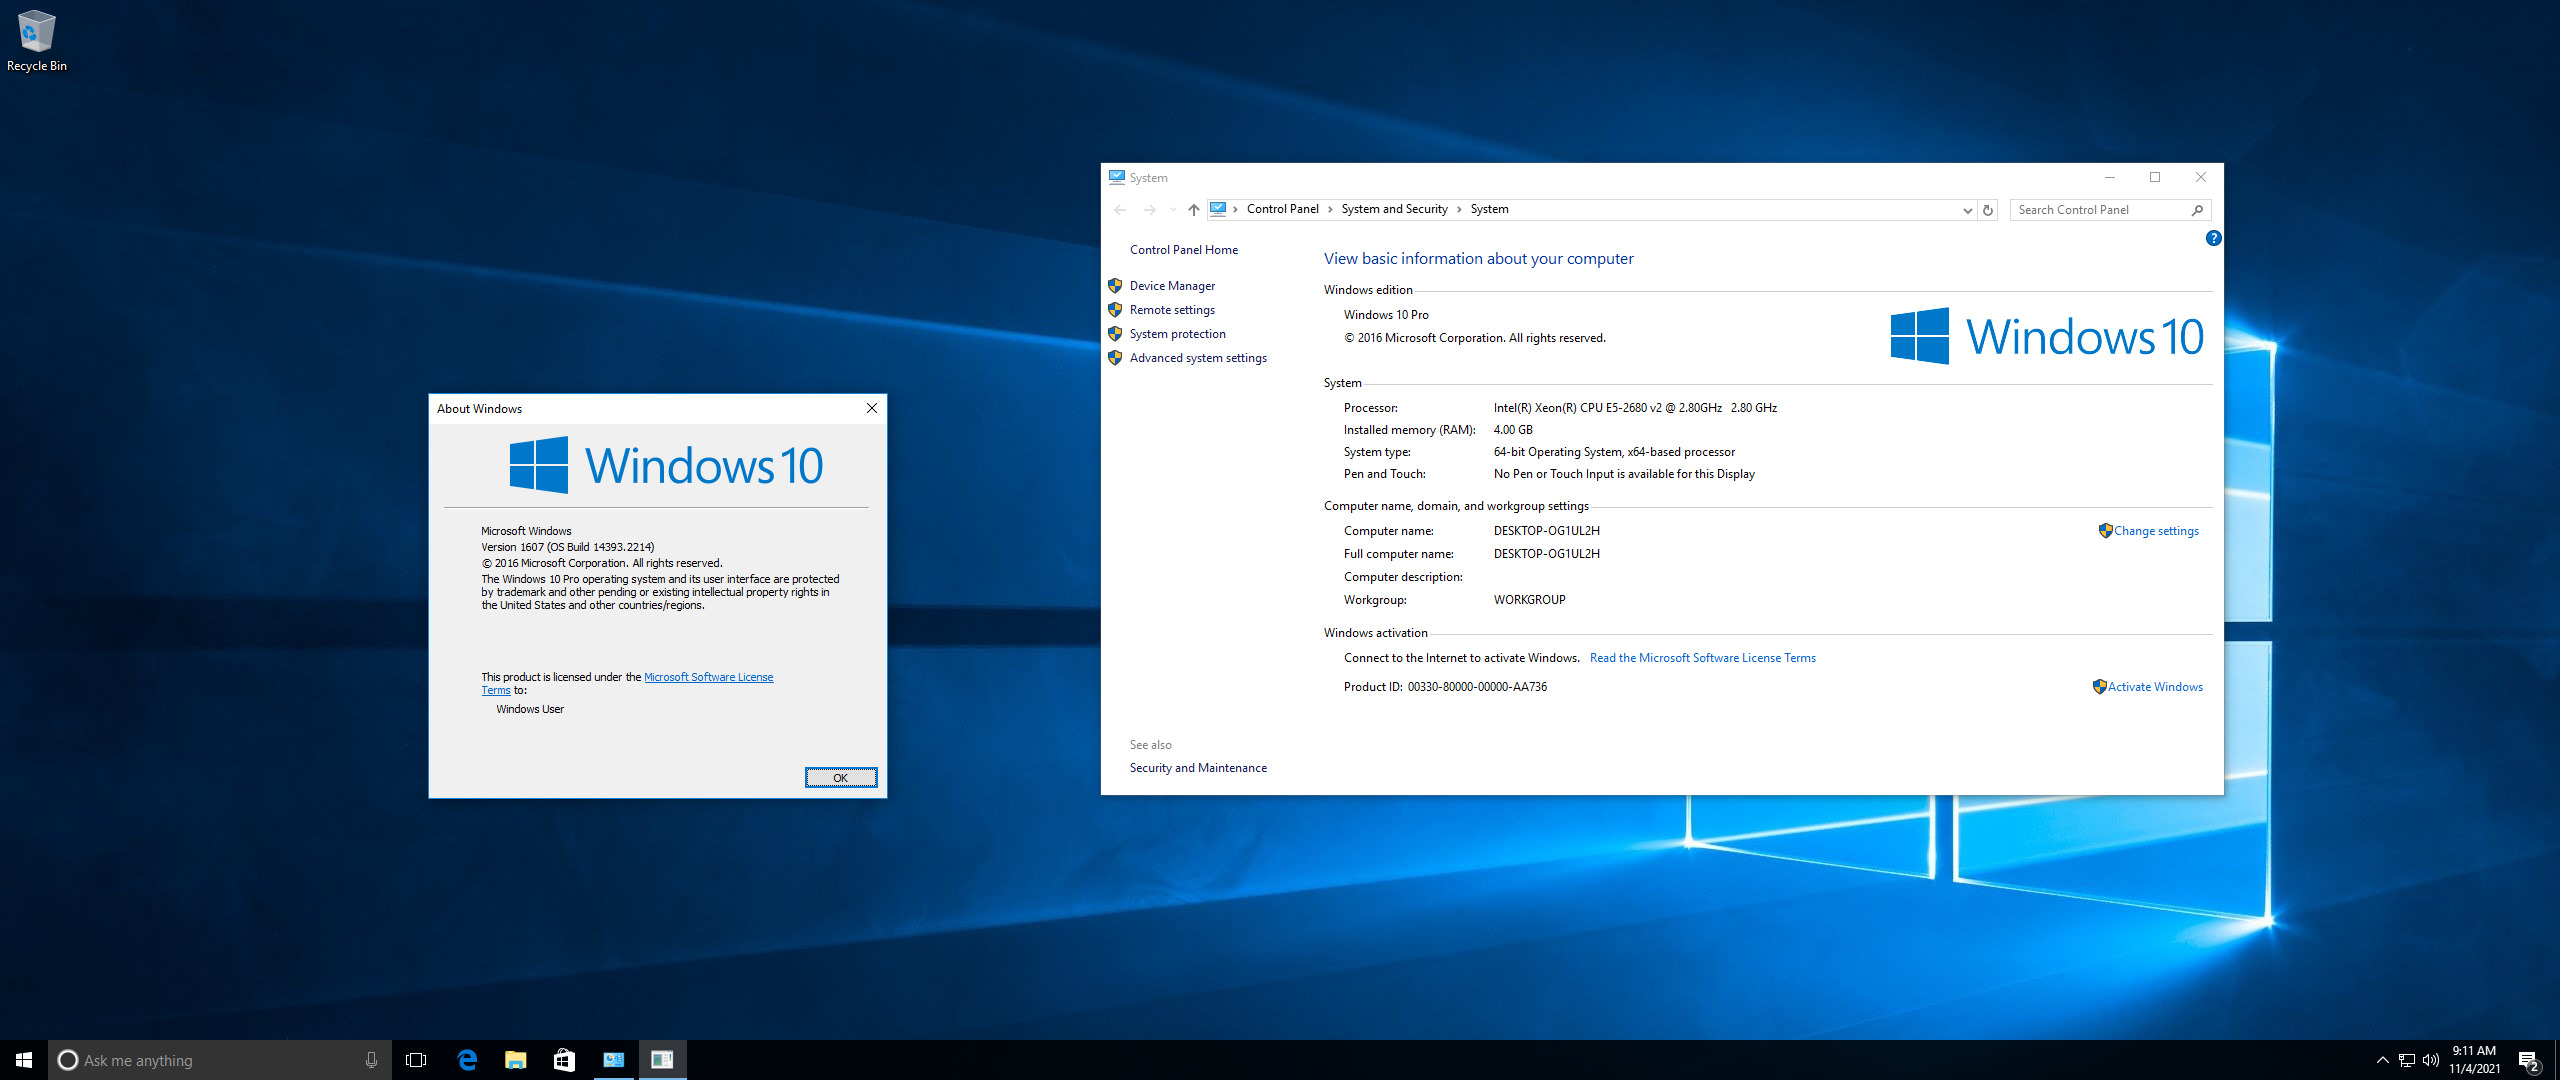Expand the address bar history dropdown

[x=1967, y=210]
